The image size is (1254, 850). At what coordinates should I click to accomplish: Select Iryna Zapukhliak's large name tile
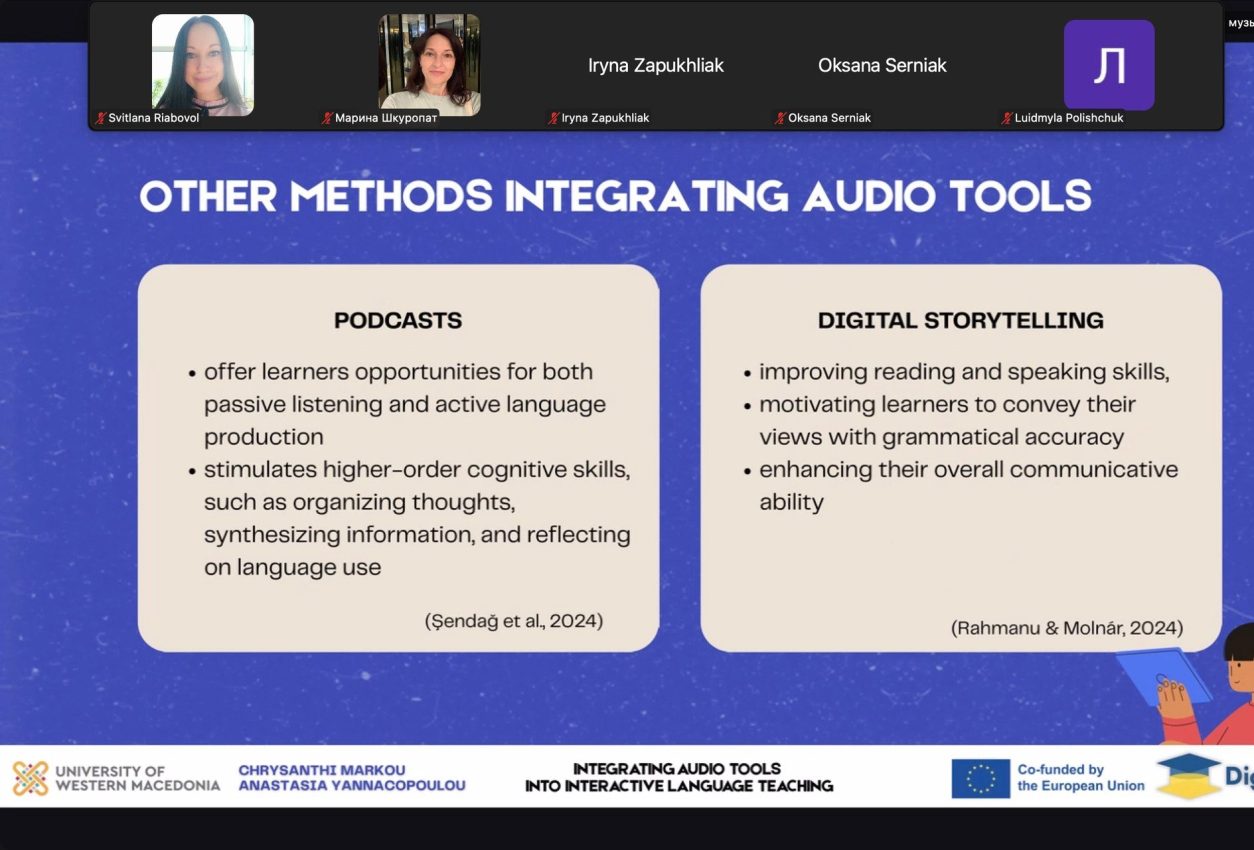point(655,65)
